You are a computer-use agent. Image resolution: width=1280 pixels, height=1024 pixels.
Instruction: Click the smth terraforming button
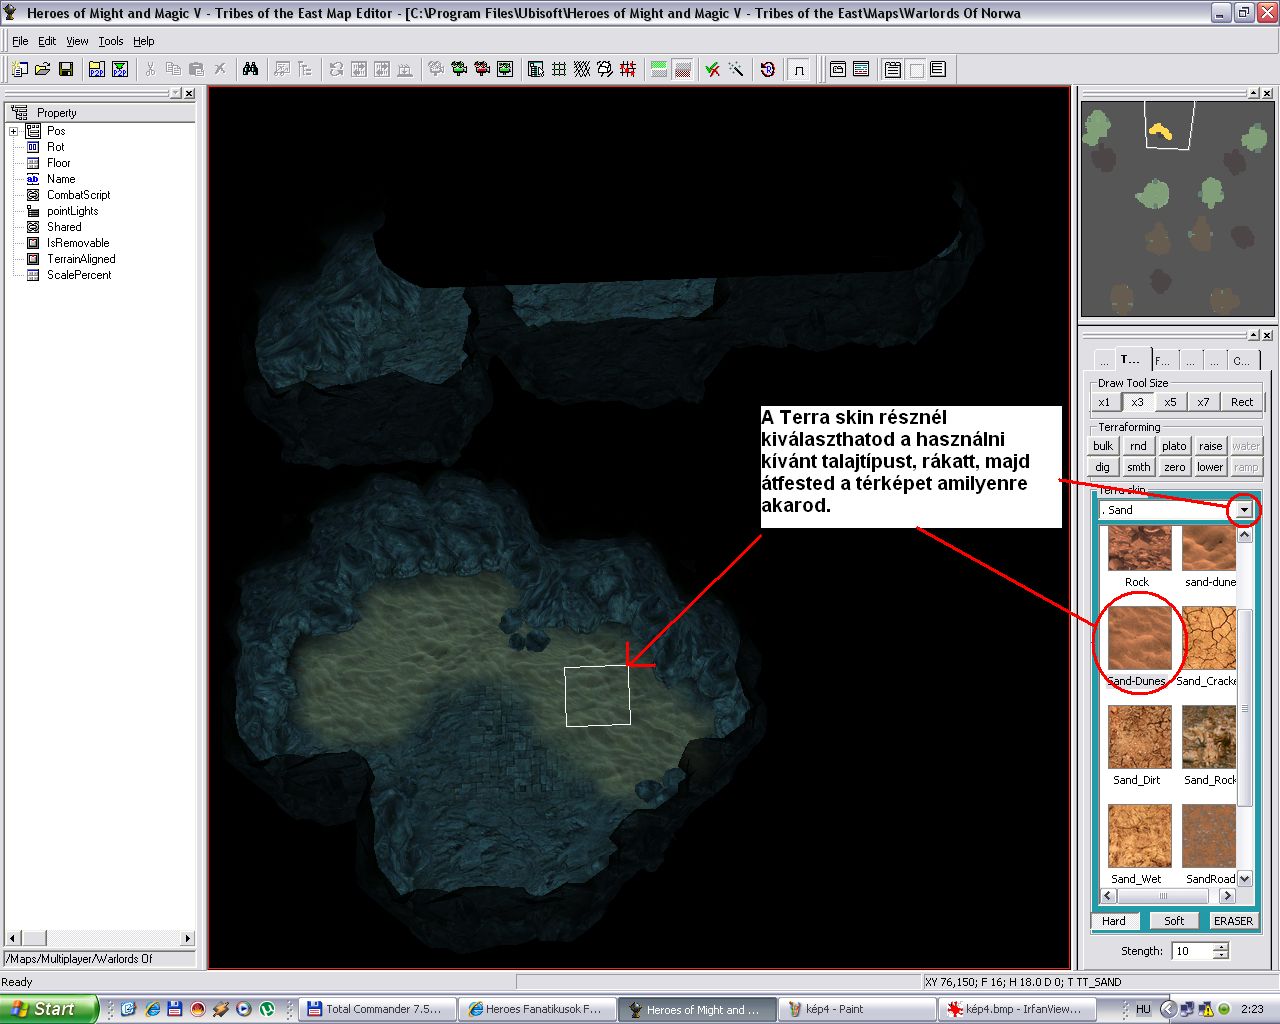1138,467
